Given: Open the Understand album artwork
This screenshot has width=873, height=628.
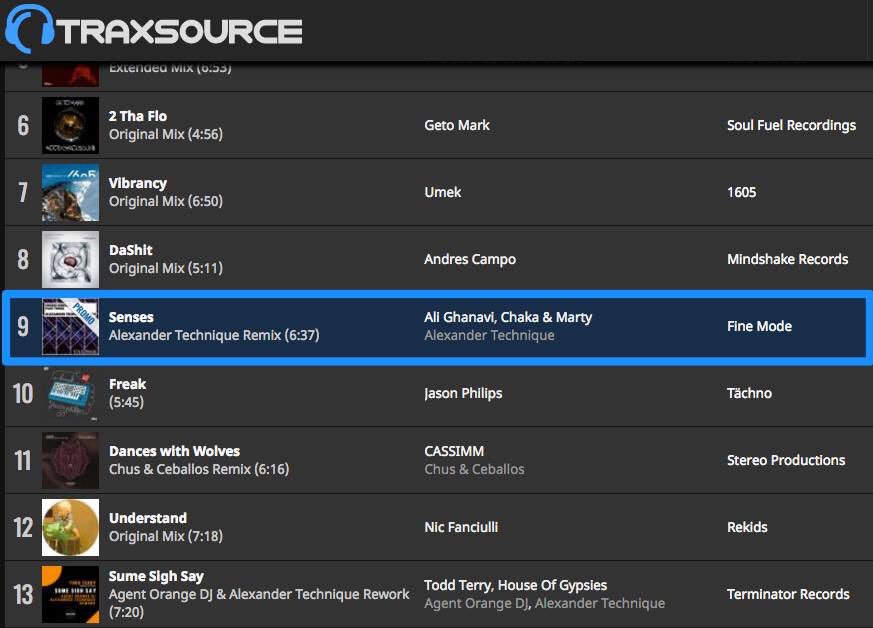Looking at the screenshot, I should 70,527.
